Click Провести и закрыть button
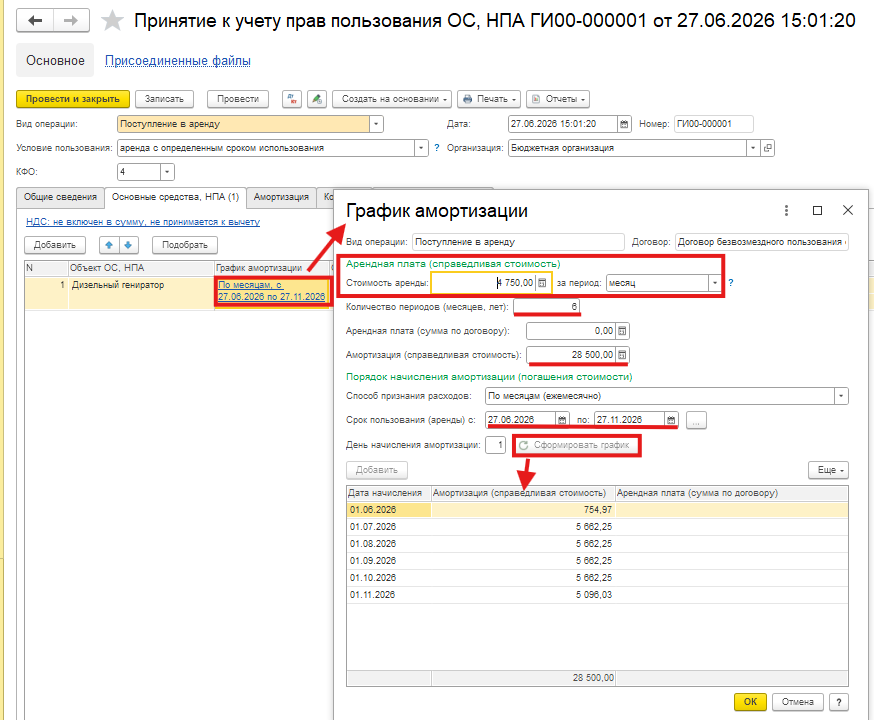874x720 pixels. [x=73, y=99]
